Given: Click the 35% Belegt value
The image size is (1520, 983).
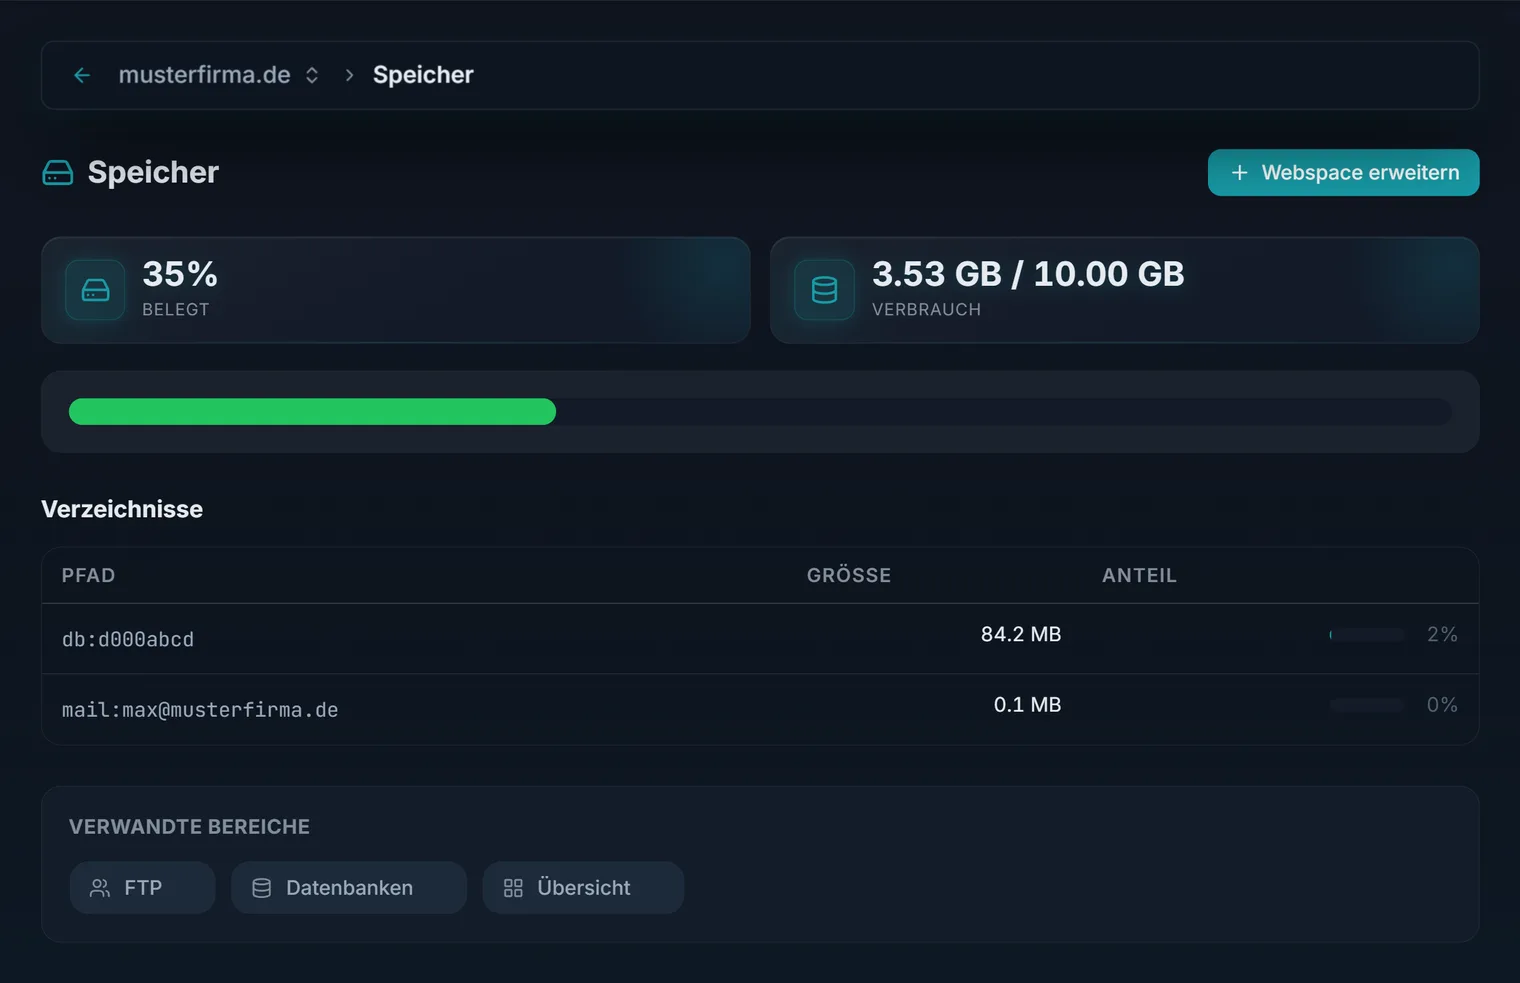Looking at the screenshot, I should pyautogui.click(x=180, y=274).
